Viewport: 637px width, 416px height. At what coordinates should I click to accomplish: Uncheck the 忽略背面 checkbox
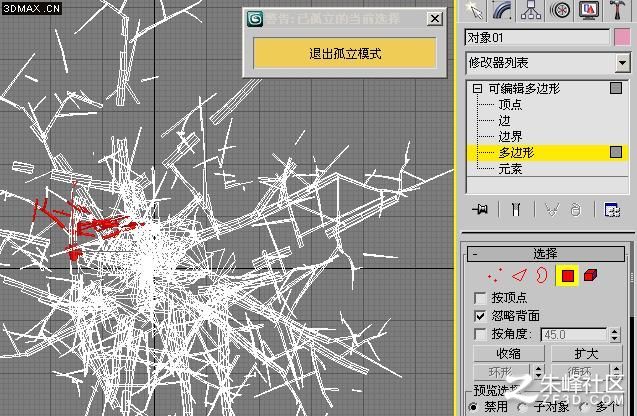(x=480, y=316)
